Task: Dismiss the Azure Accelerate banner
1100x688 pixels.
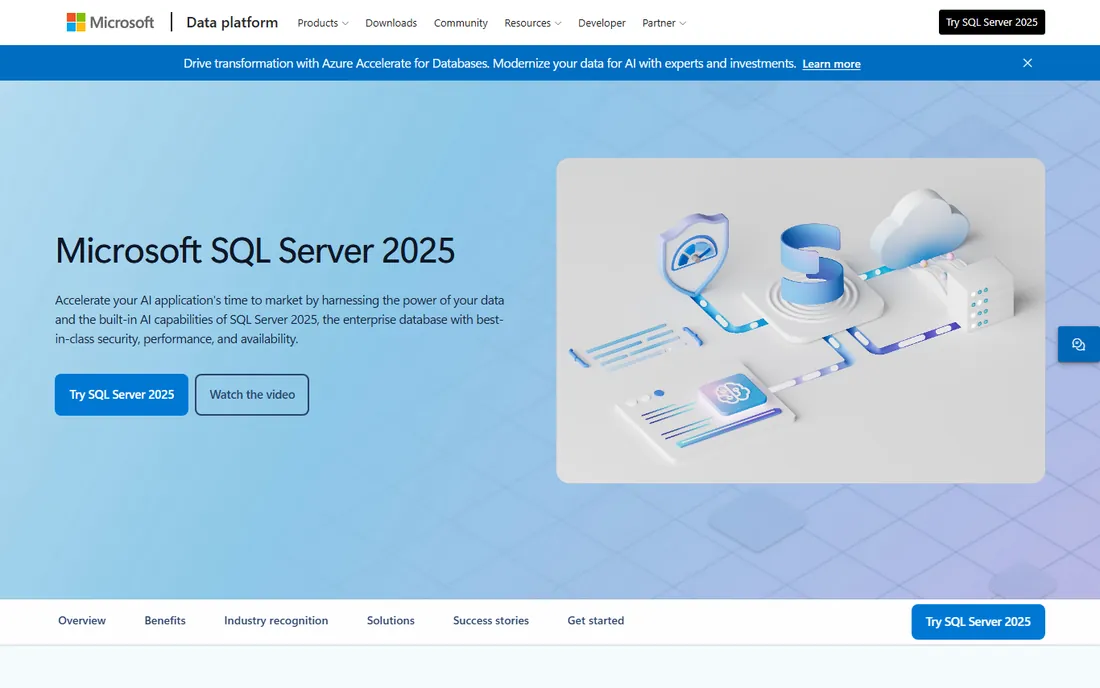Action: pyautogui.click(x=1027, y=63)
